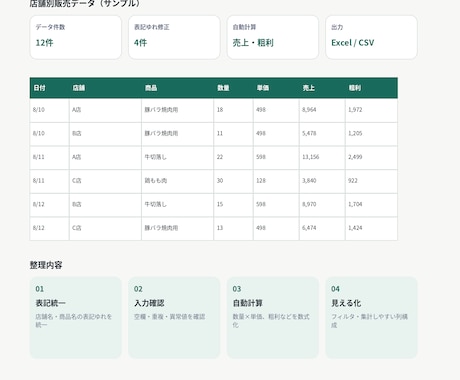This screenshot has width=460, height=380.
Task: Select date 8/10 in the A店 row
Action: 49,110
